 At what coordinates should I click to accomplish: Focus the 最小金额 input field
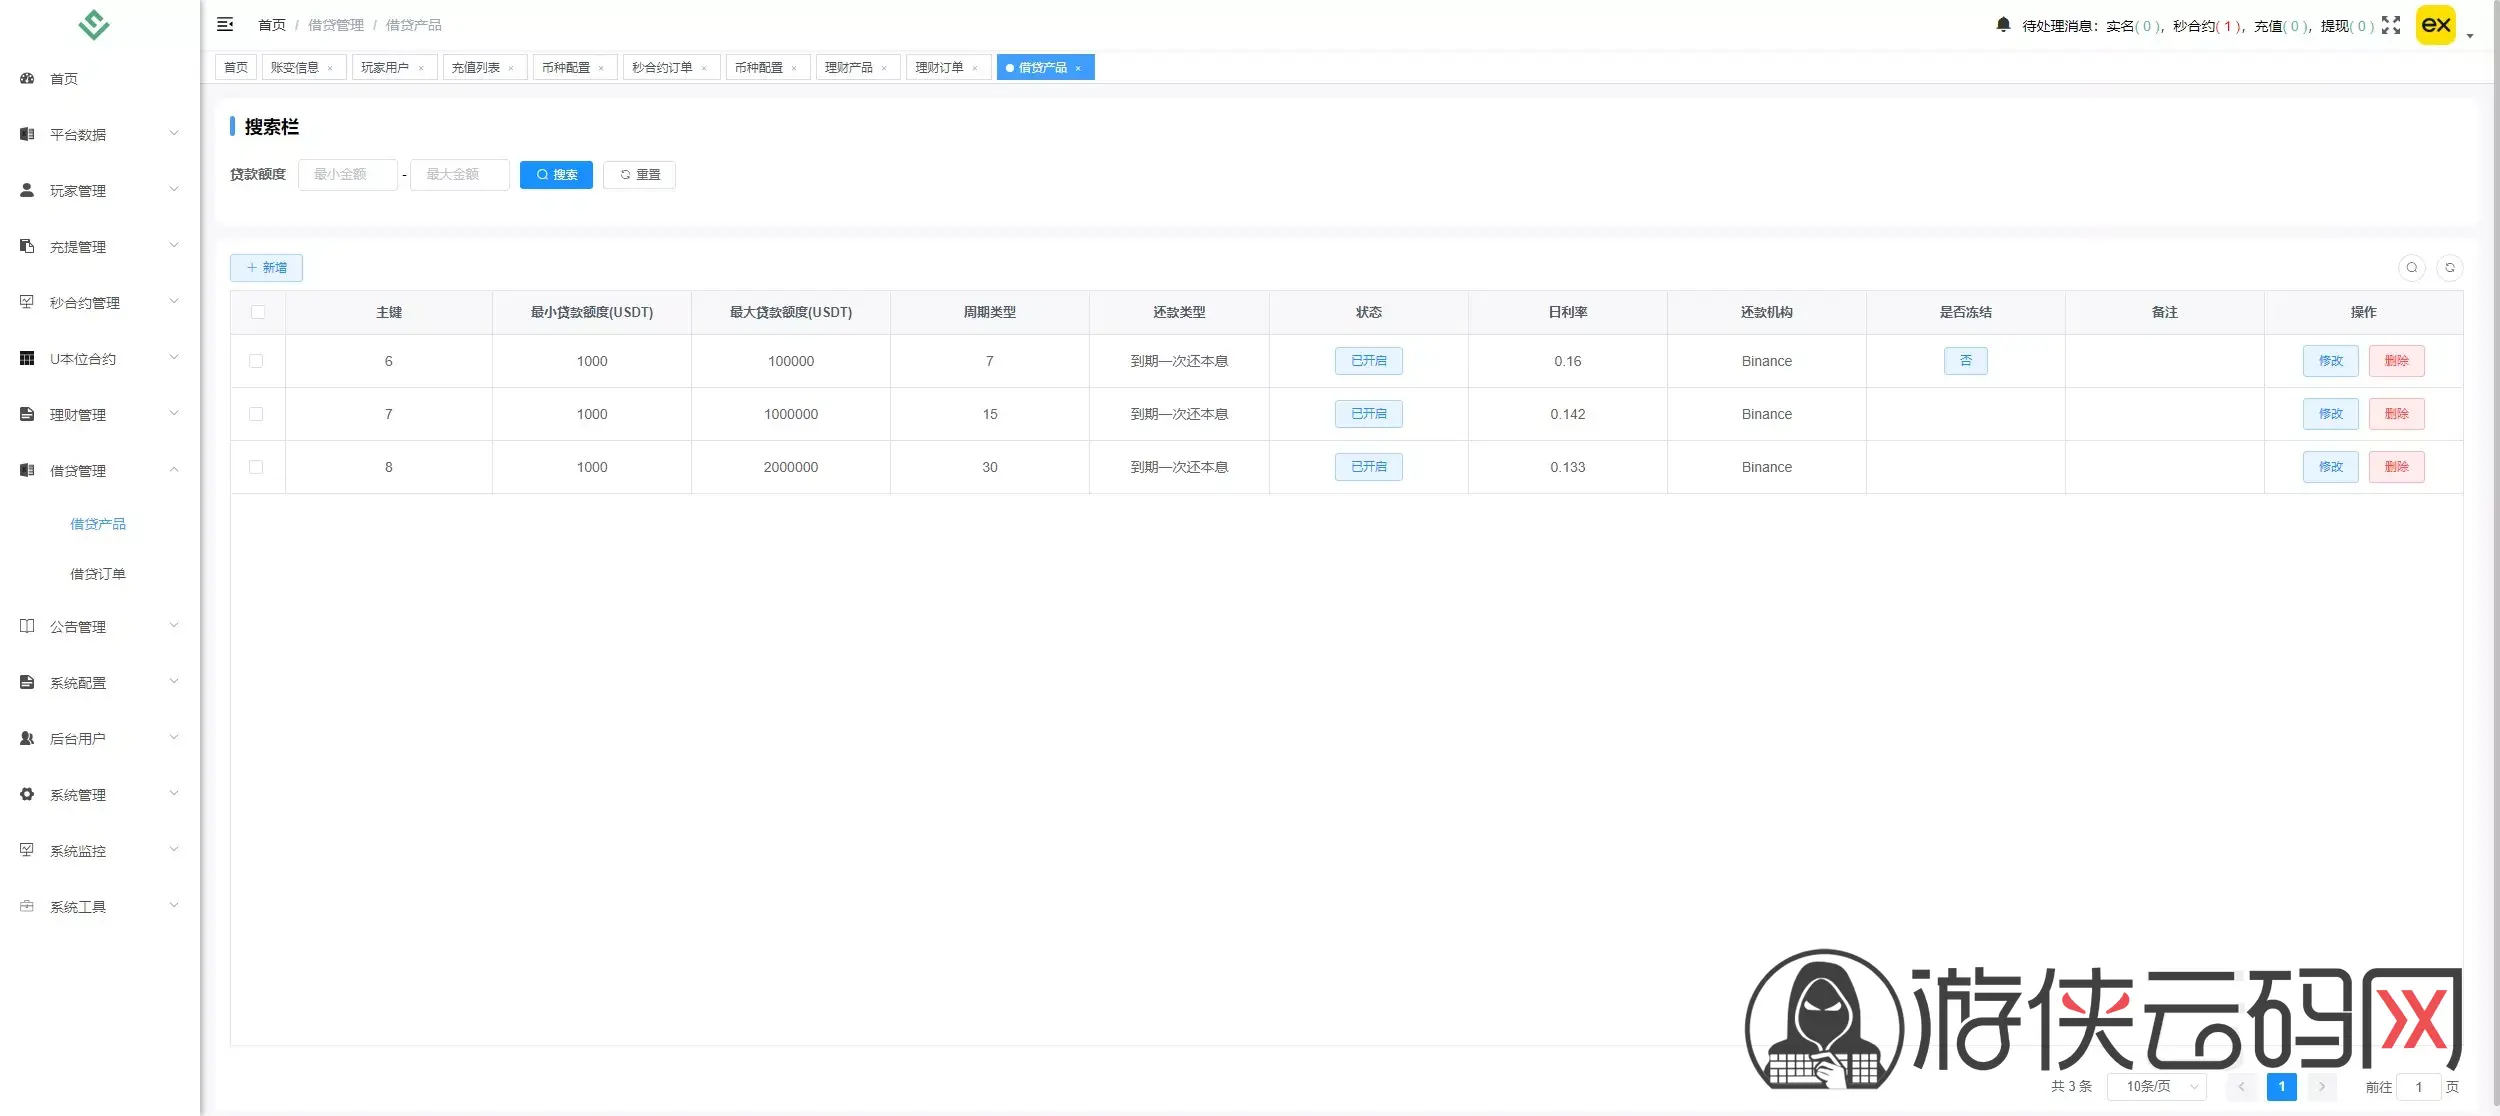(x=347, y=175)
